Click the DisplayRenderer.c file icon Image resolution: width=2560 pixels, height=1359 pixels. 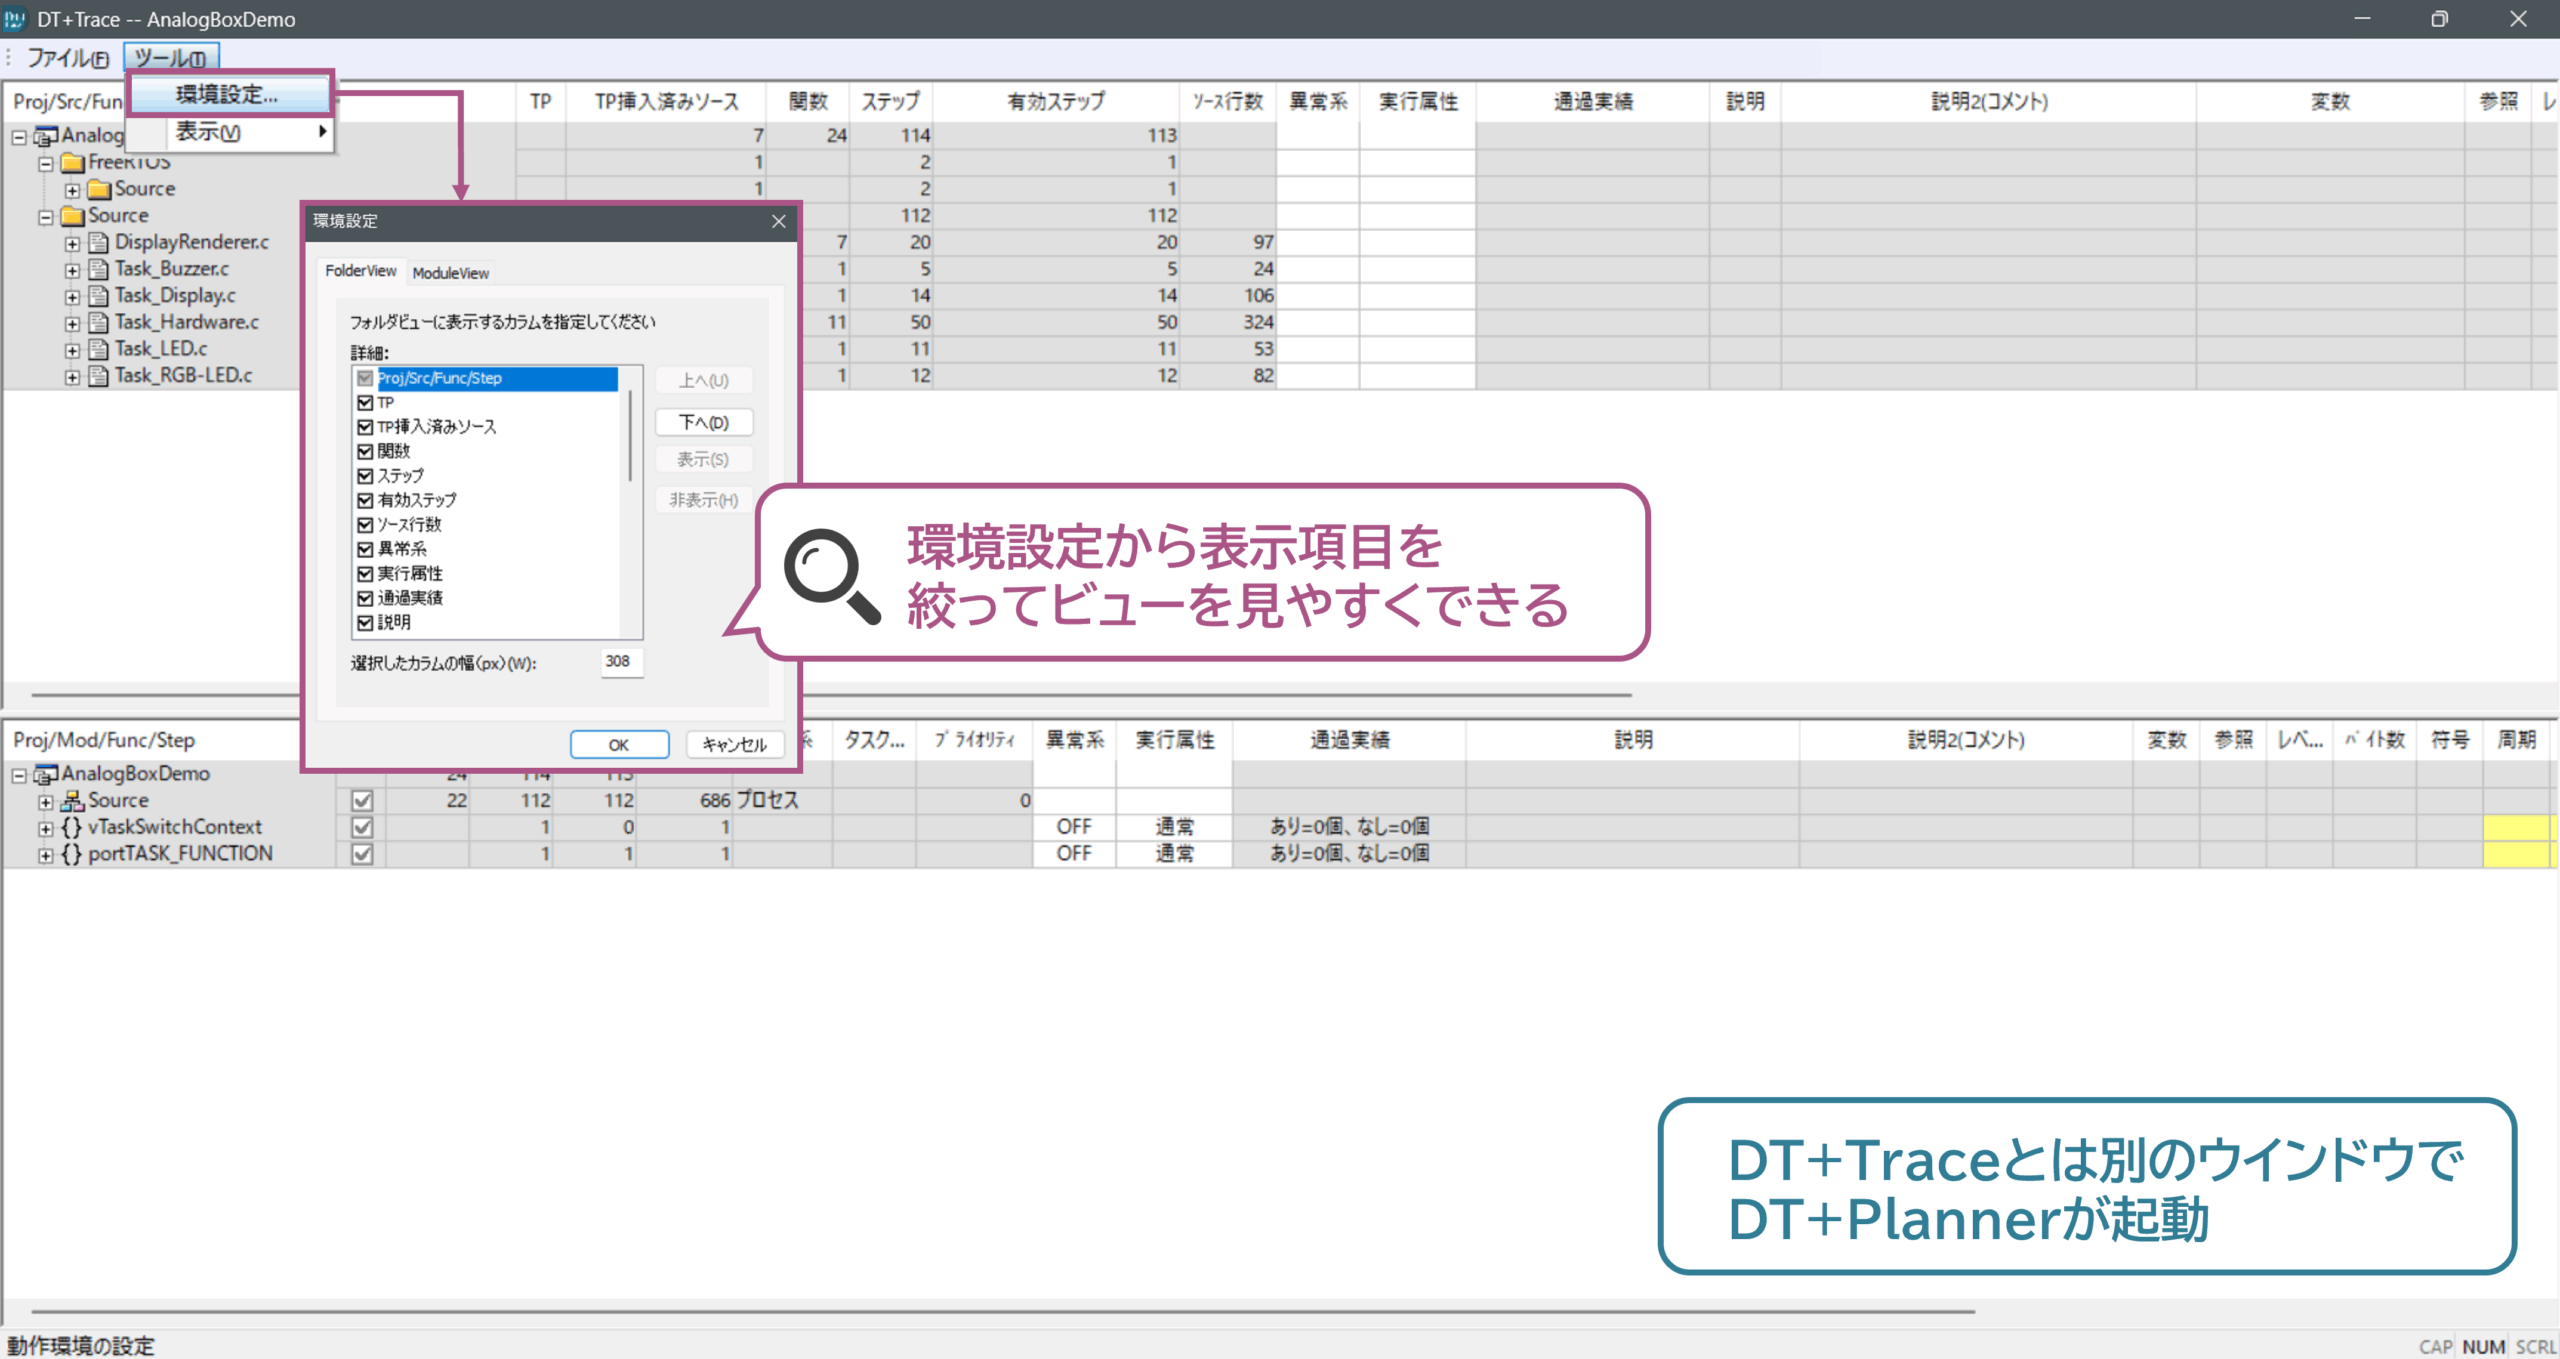point(98,242)
